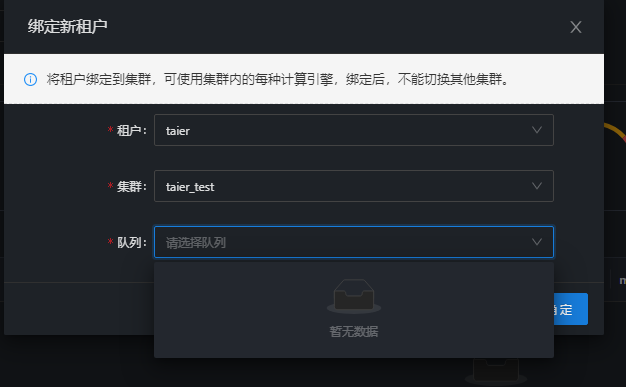
Task: Click the chevron arrow in 队列 field
Action: [537, 242]
